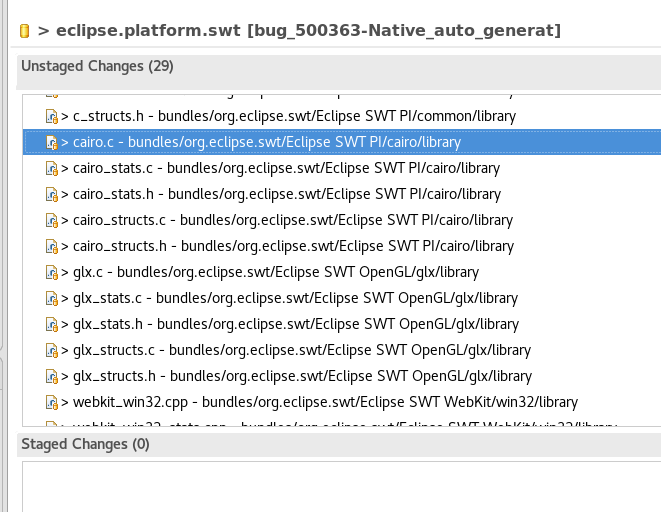Click the file icon for cairo_stats.h
This screenshot has width=661, height=512.
pos(52,194)
